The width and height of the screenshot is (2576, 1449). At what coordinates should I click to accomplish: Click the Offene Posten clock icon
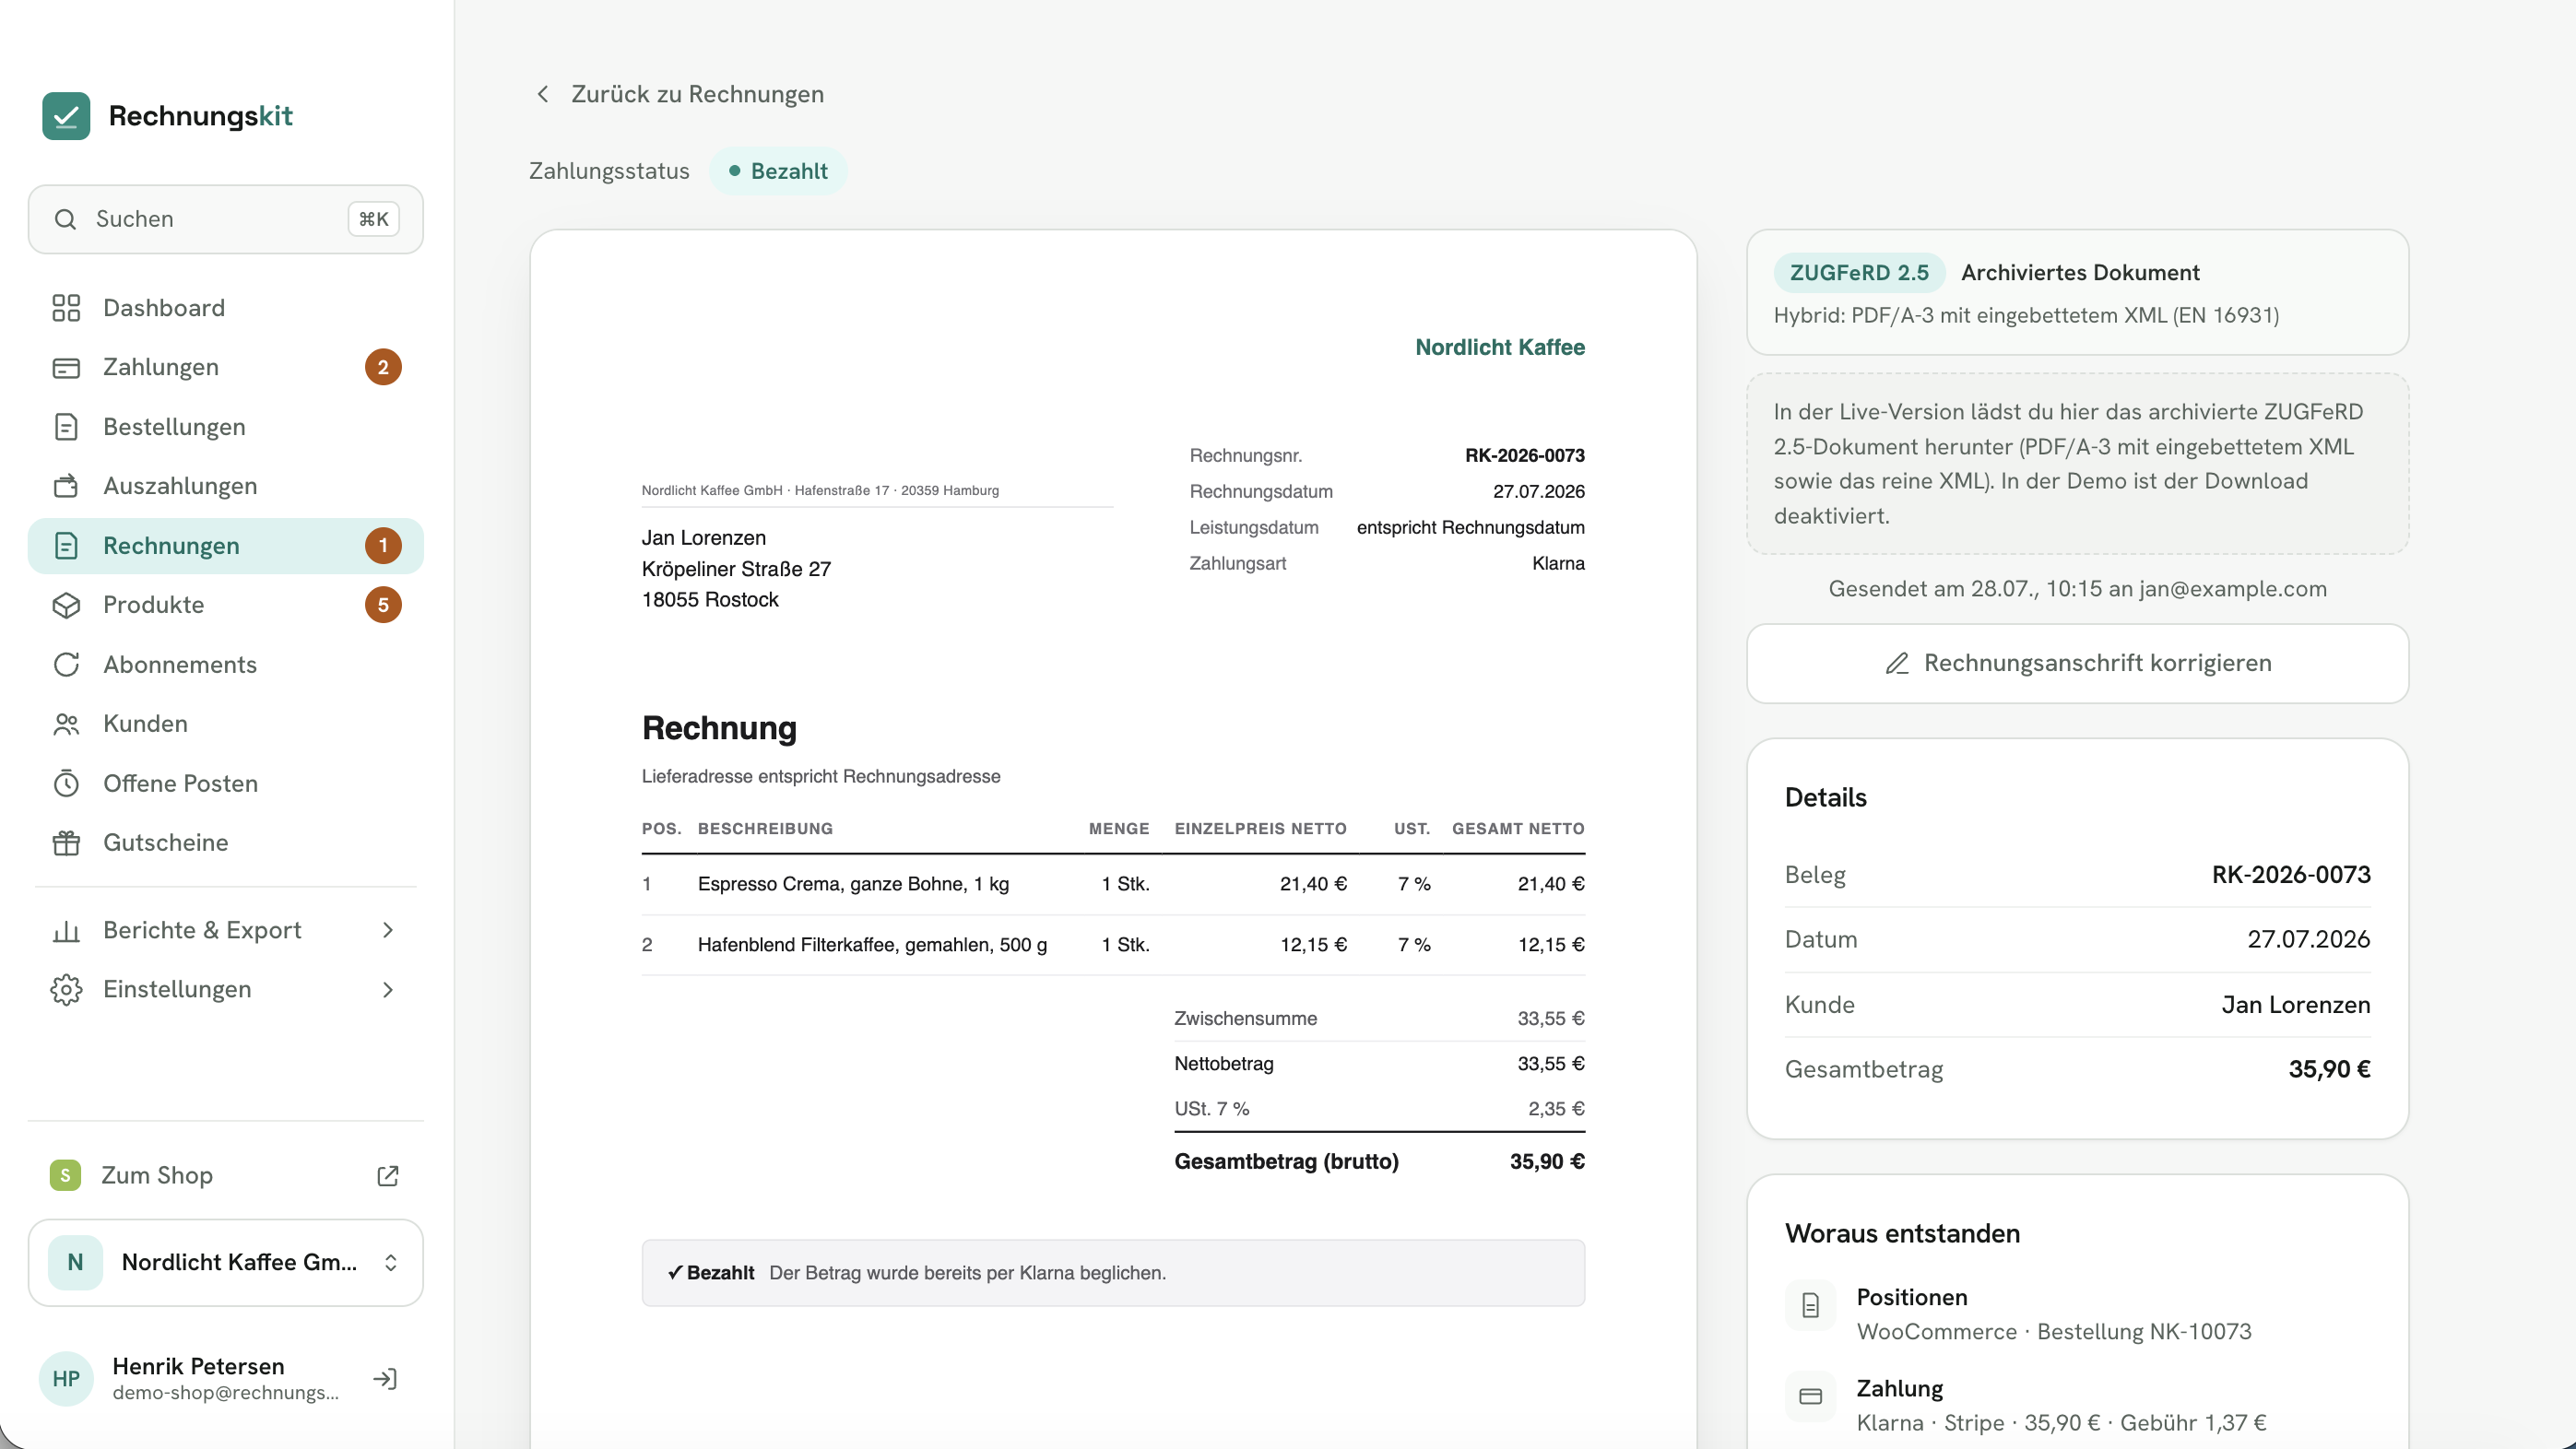coord(66,783)
